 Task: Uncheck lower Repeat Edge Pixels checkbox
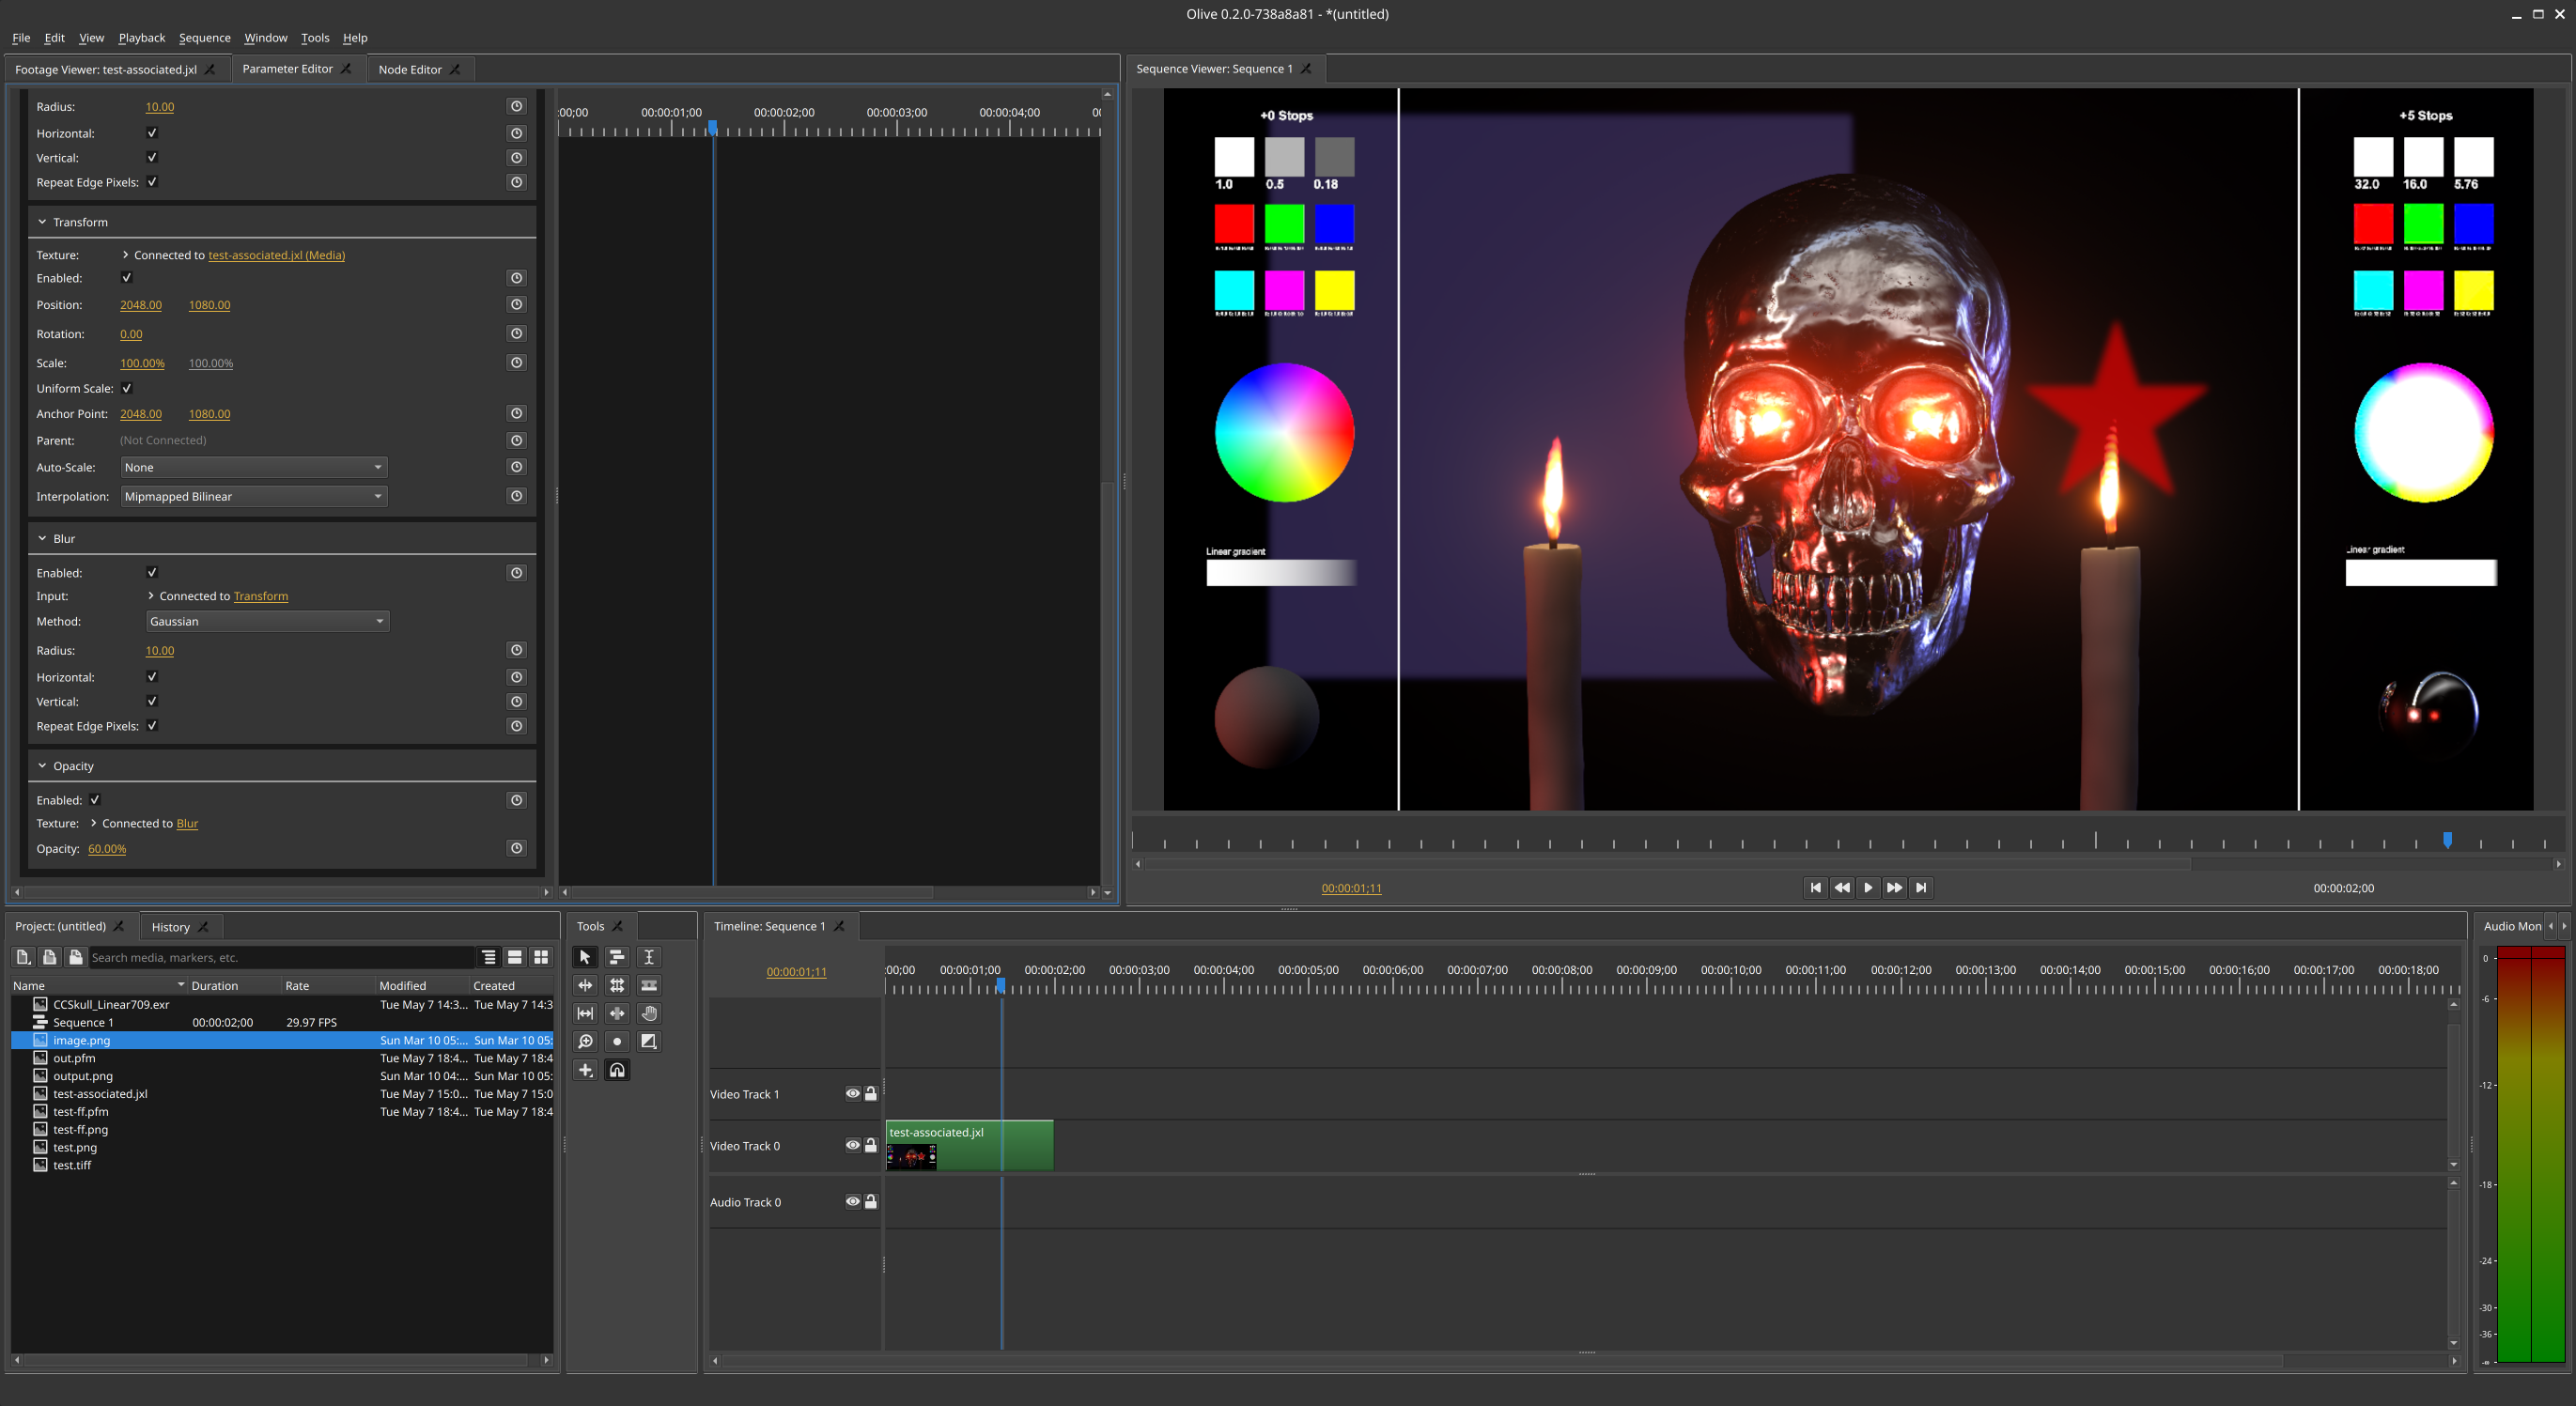152,726
